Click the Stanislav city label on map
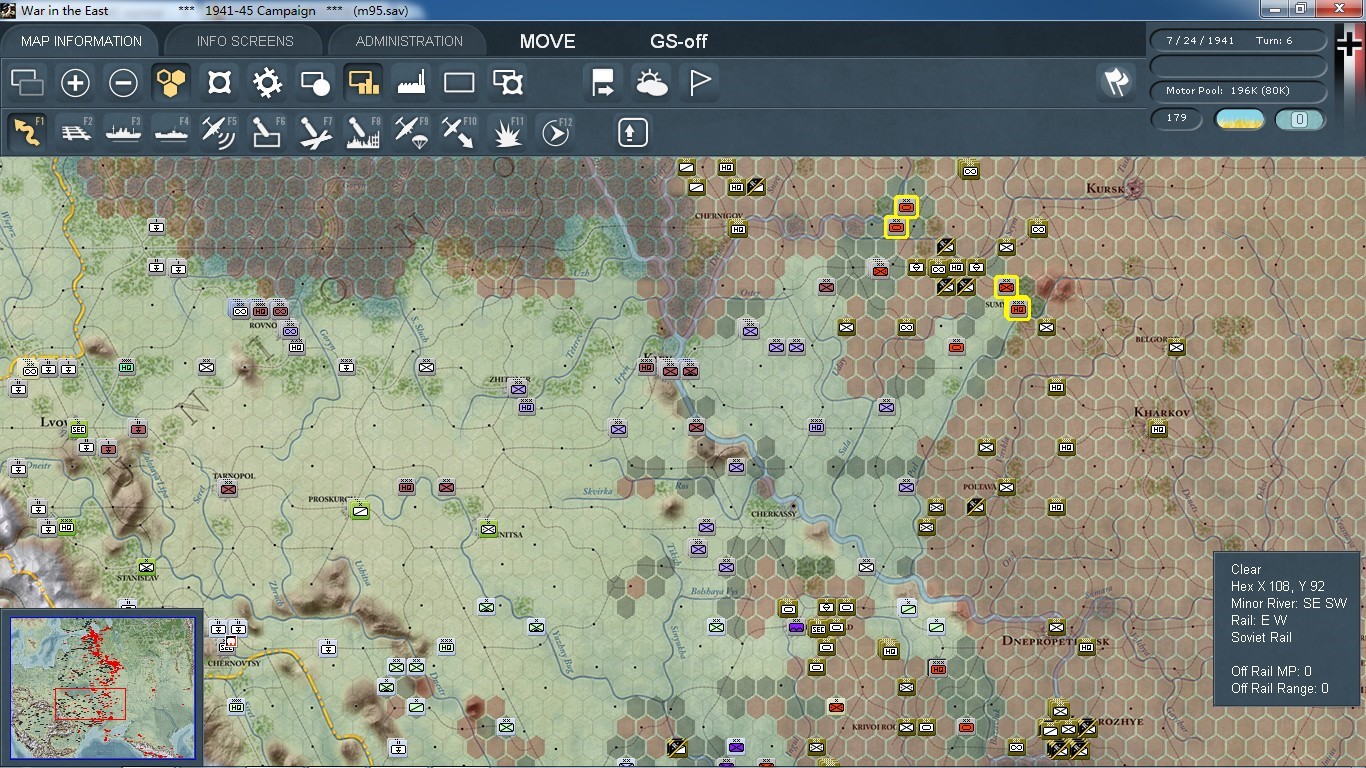1366x768 pixels. [x=137, y=578]
